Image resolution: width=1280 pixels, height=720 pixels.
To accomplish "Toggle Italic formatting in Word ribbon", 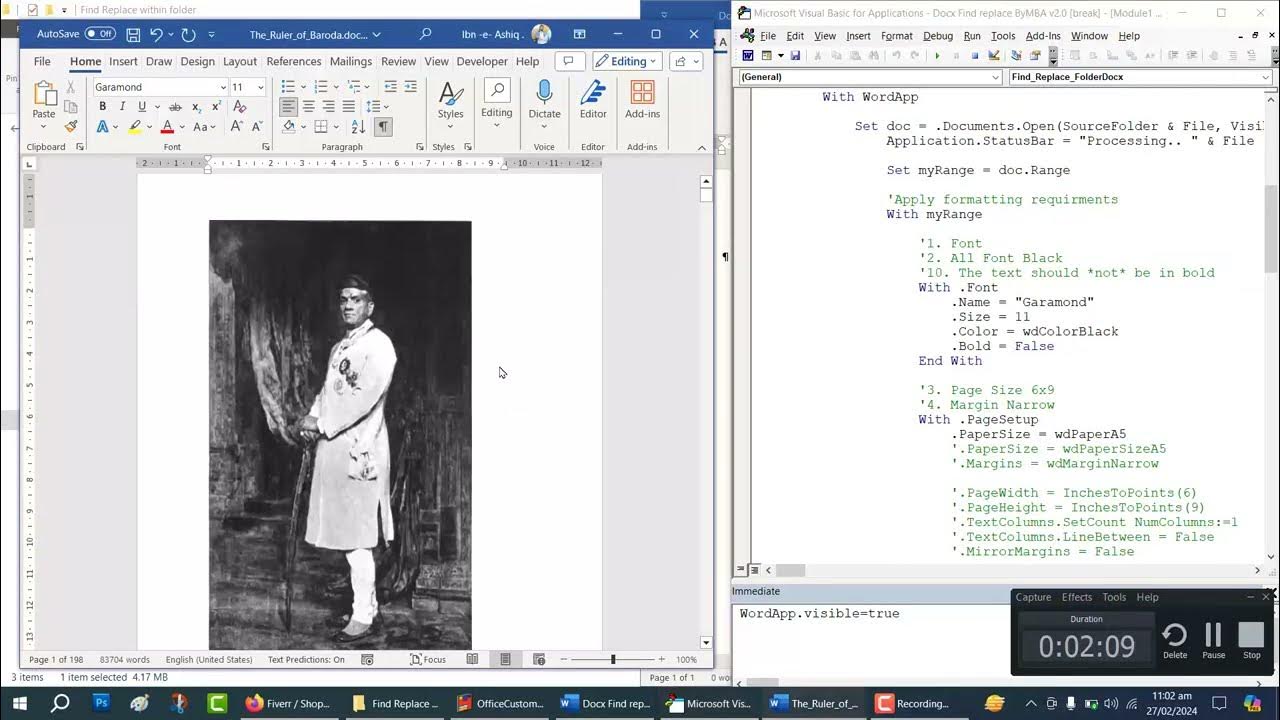I will (x=122, y=107).
